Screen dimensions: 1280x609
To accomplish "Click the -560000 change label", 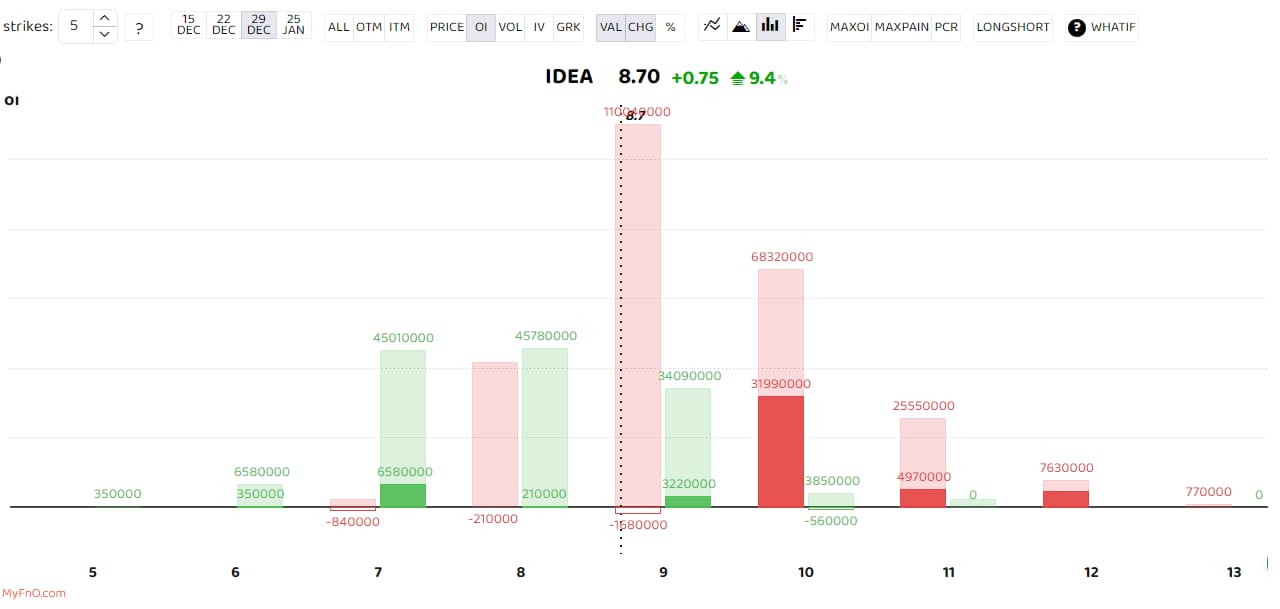I will tap(831, 521).
